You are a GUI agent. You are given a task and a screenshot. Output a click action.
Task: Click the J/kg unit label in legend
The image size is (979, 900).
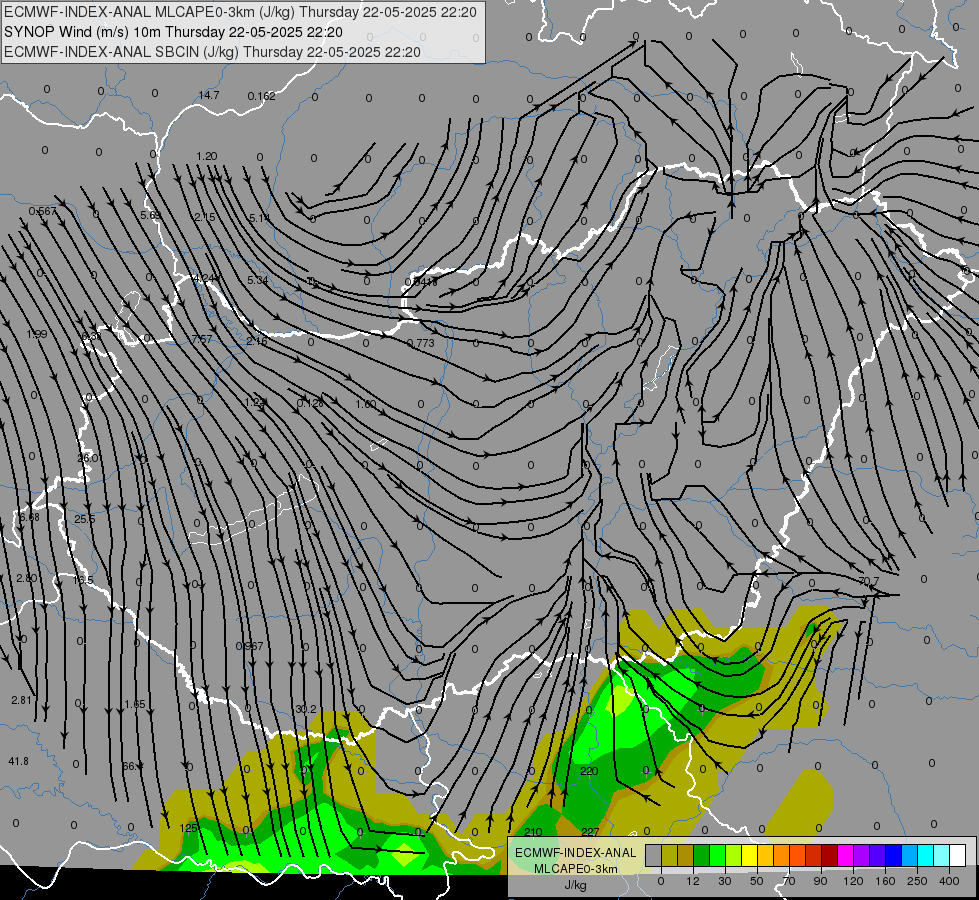point(576,885)
